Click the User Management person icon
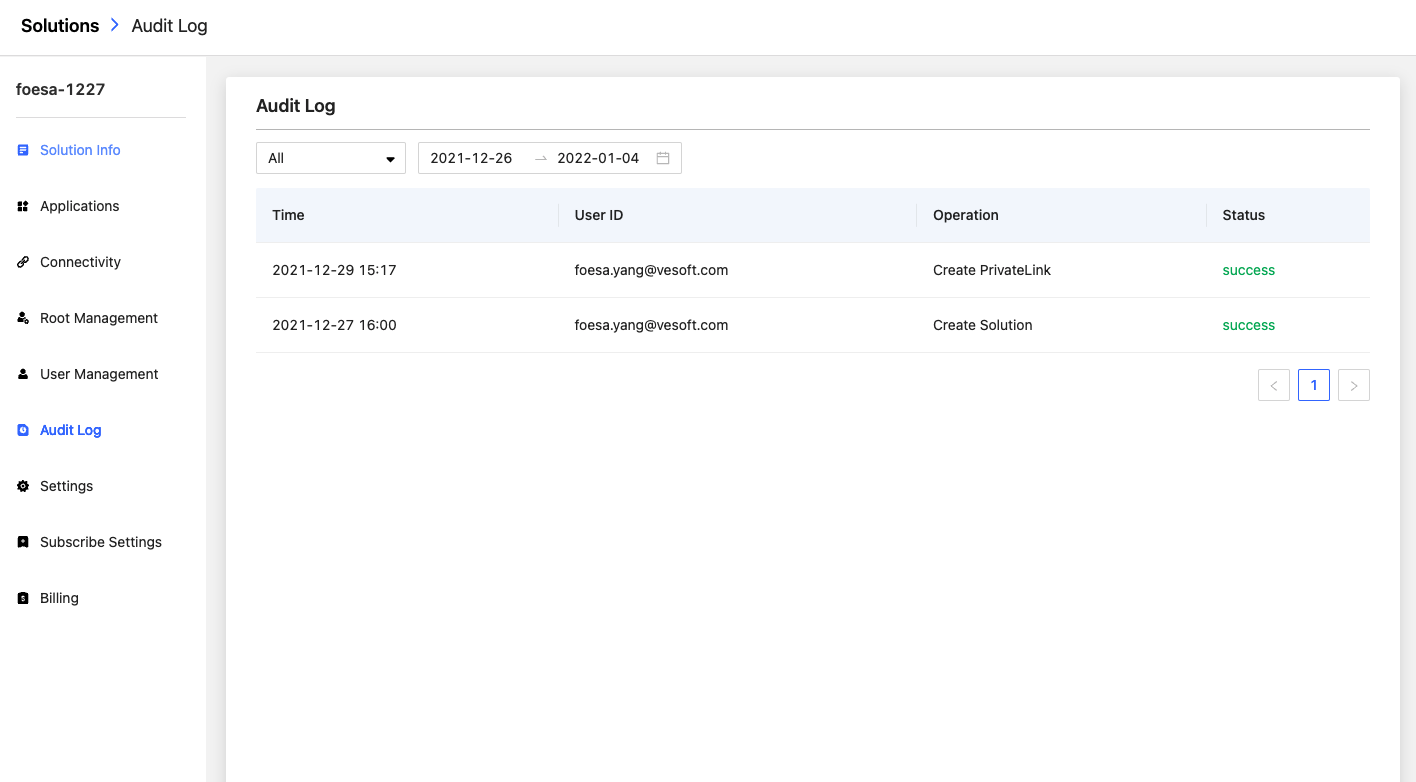This screenshot has width=1416, height=782. click(23, 374)
